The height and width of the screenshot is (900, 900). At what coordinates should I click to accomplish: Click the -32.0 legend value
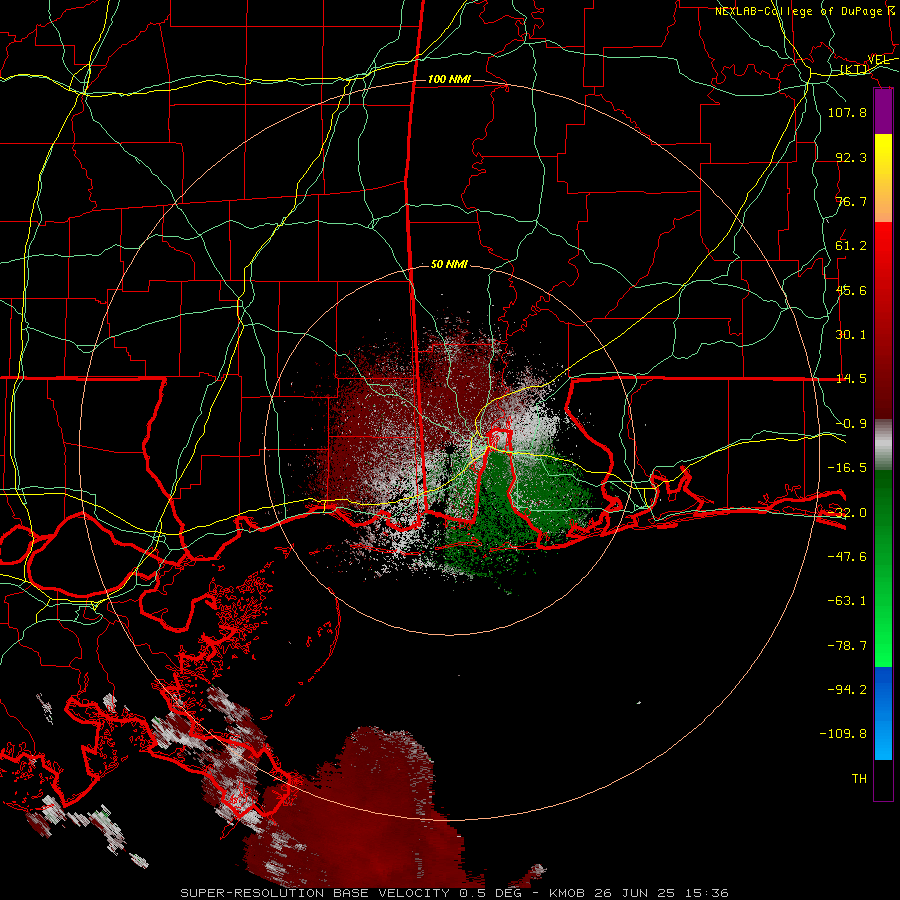pyautogui.click(x=847, y=513)
